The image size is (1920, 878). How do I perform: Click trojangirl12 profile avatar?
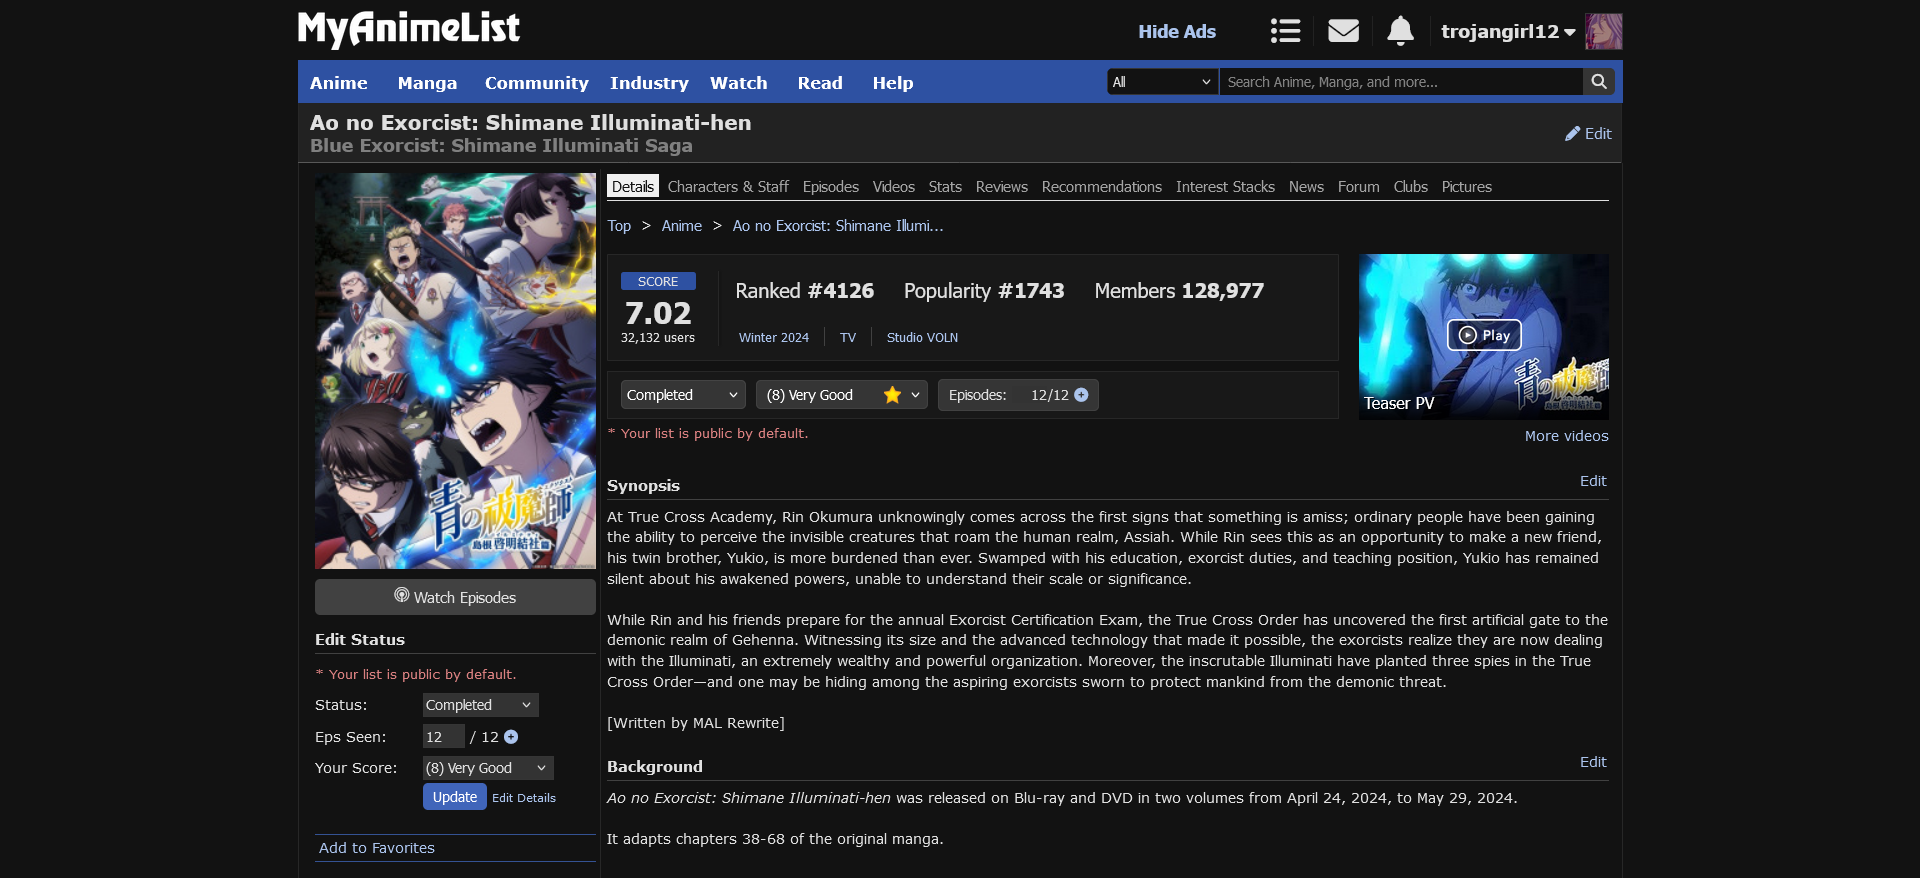pos(1603,31)
